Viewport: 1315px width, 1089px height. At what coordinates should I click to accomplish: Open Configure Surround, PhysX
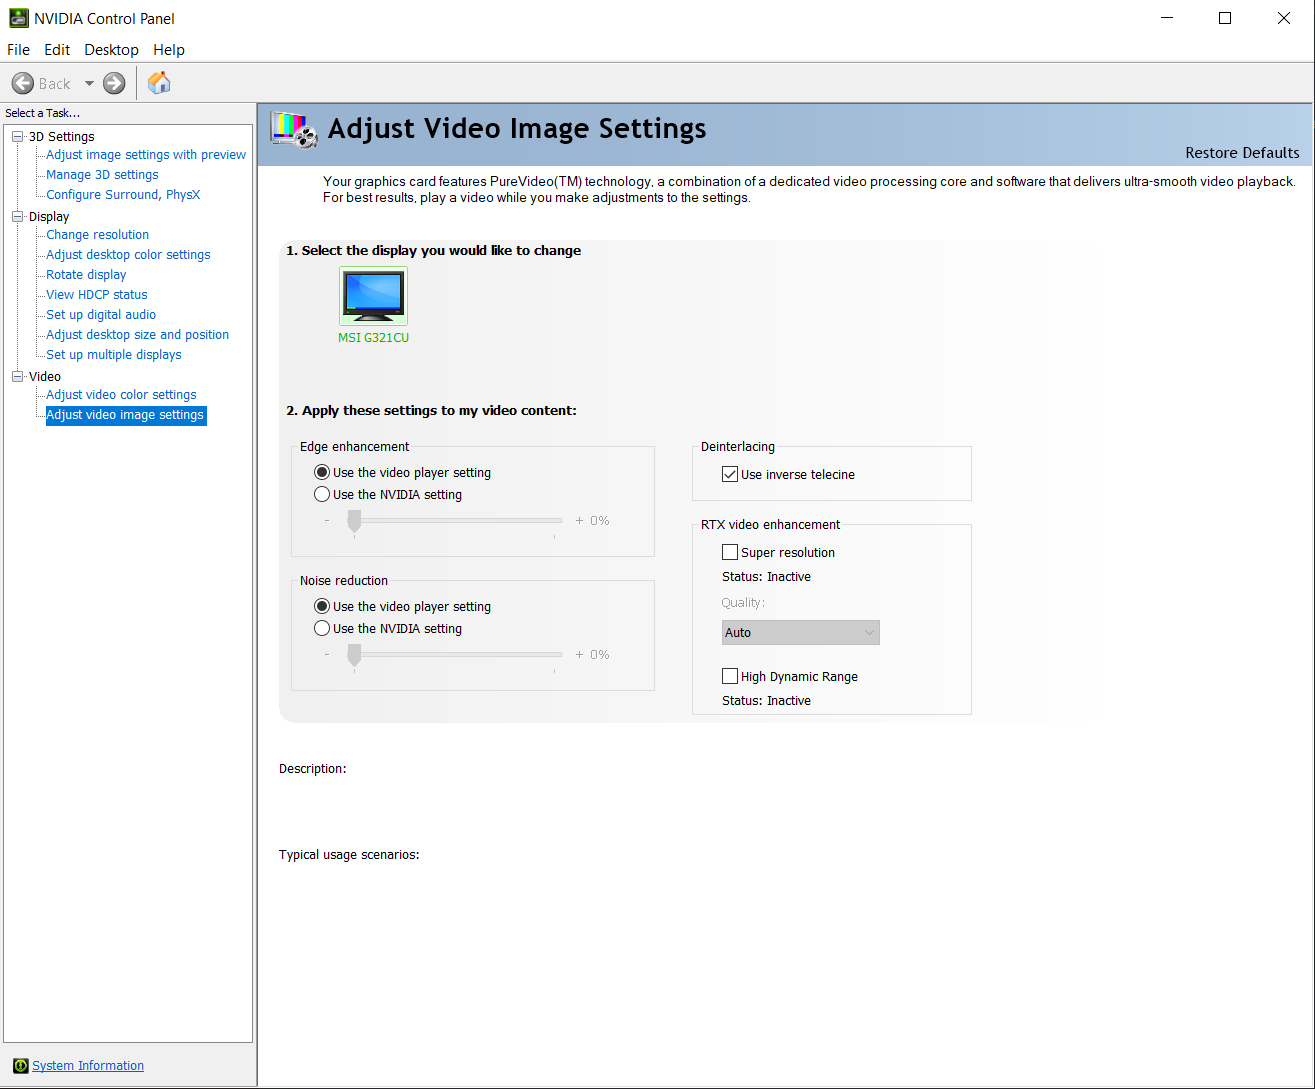123,195
